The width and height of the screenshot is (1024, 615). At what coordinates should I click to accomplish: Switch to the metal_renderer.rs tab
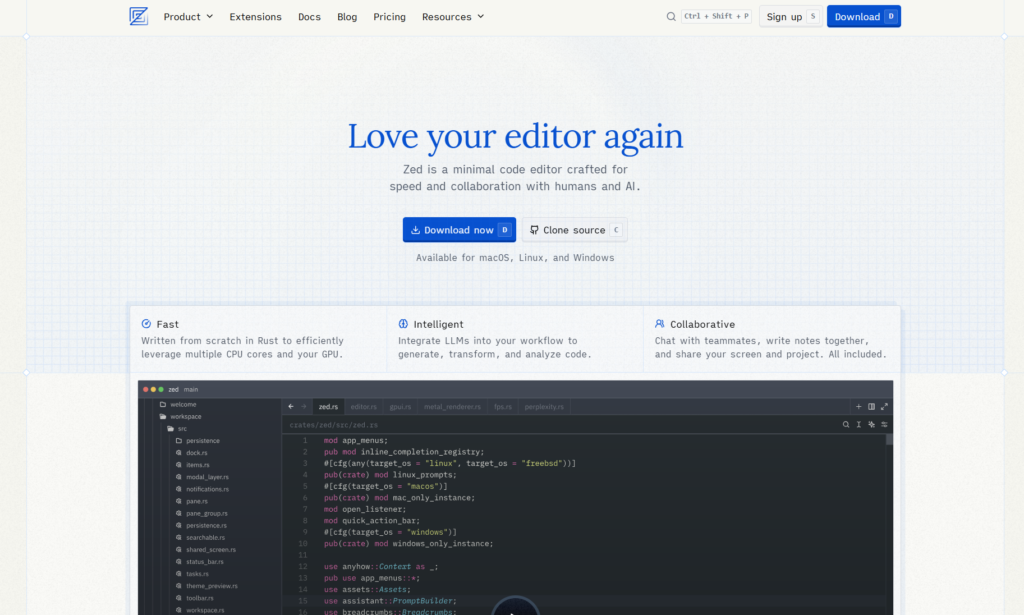pos(452,407)
